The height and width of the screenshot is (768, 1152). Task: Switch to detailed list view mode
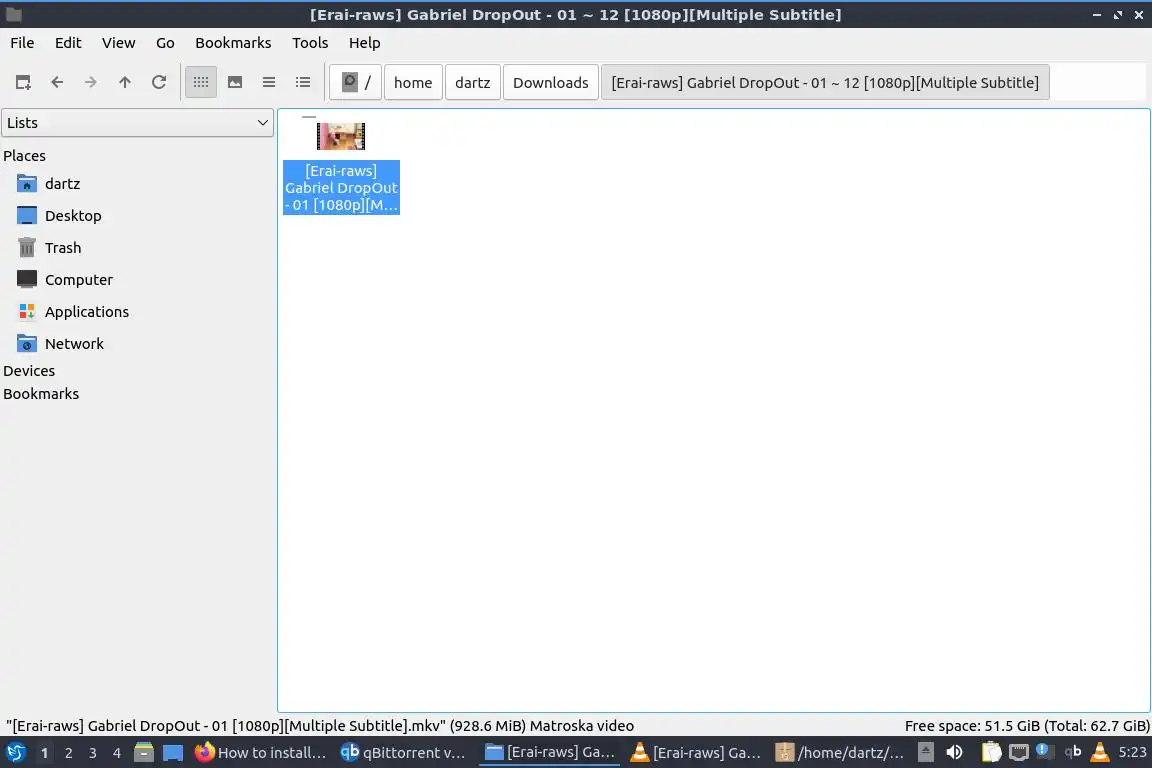(x=303, y=82)
